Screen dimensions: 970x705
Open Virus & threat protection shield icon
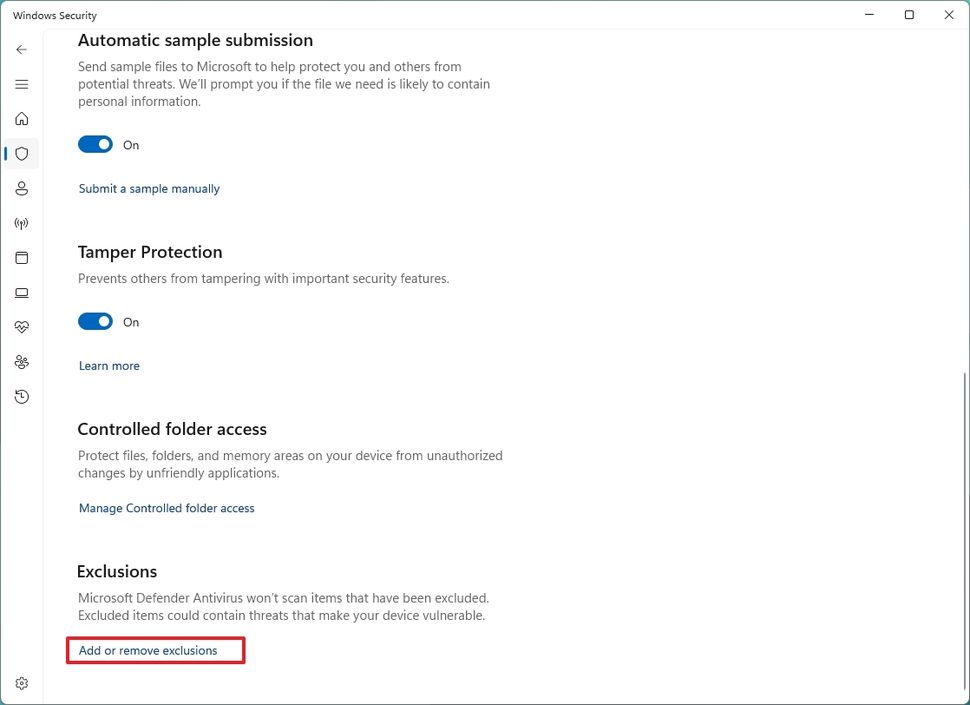point(22,154)
